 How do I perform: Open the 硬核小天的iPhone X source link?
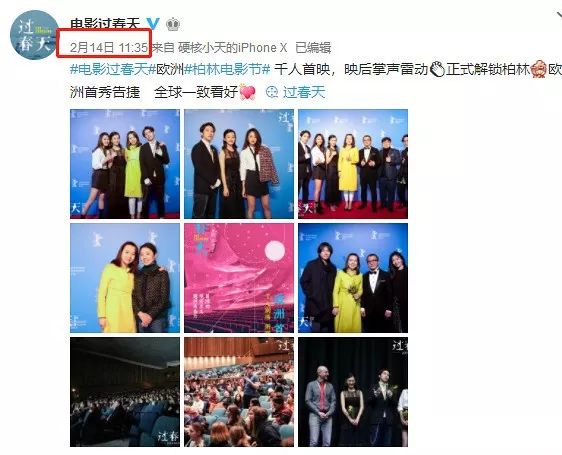point(233,48)
